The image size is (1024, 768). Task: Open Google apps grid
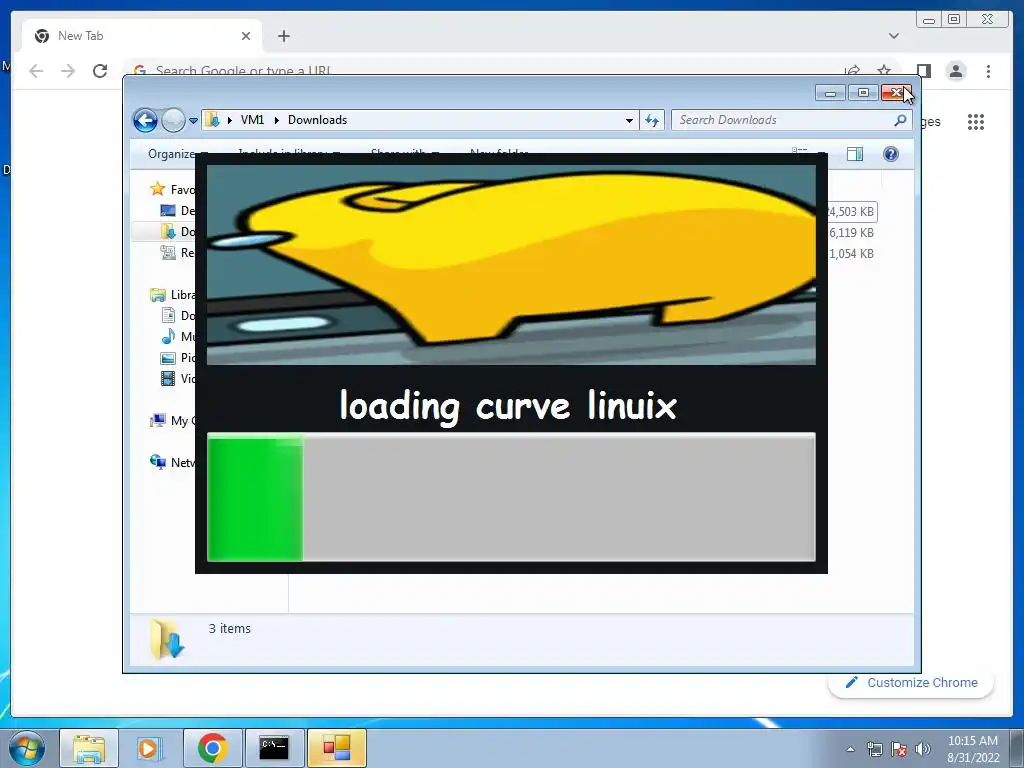pos(976,121)
